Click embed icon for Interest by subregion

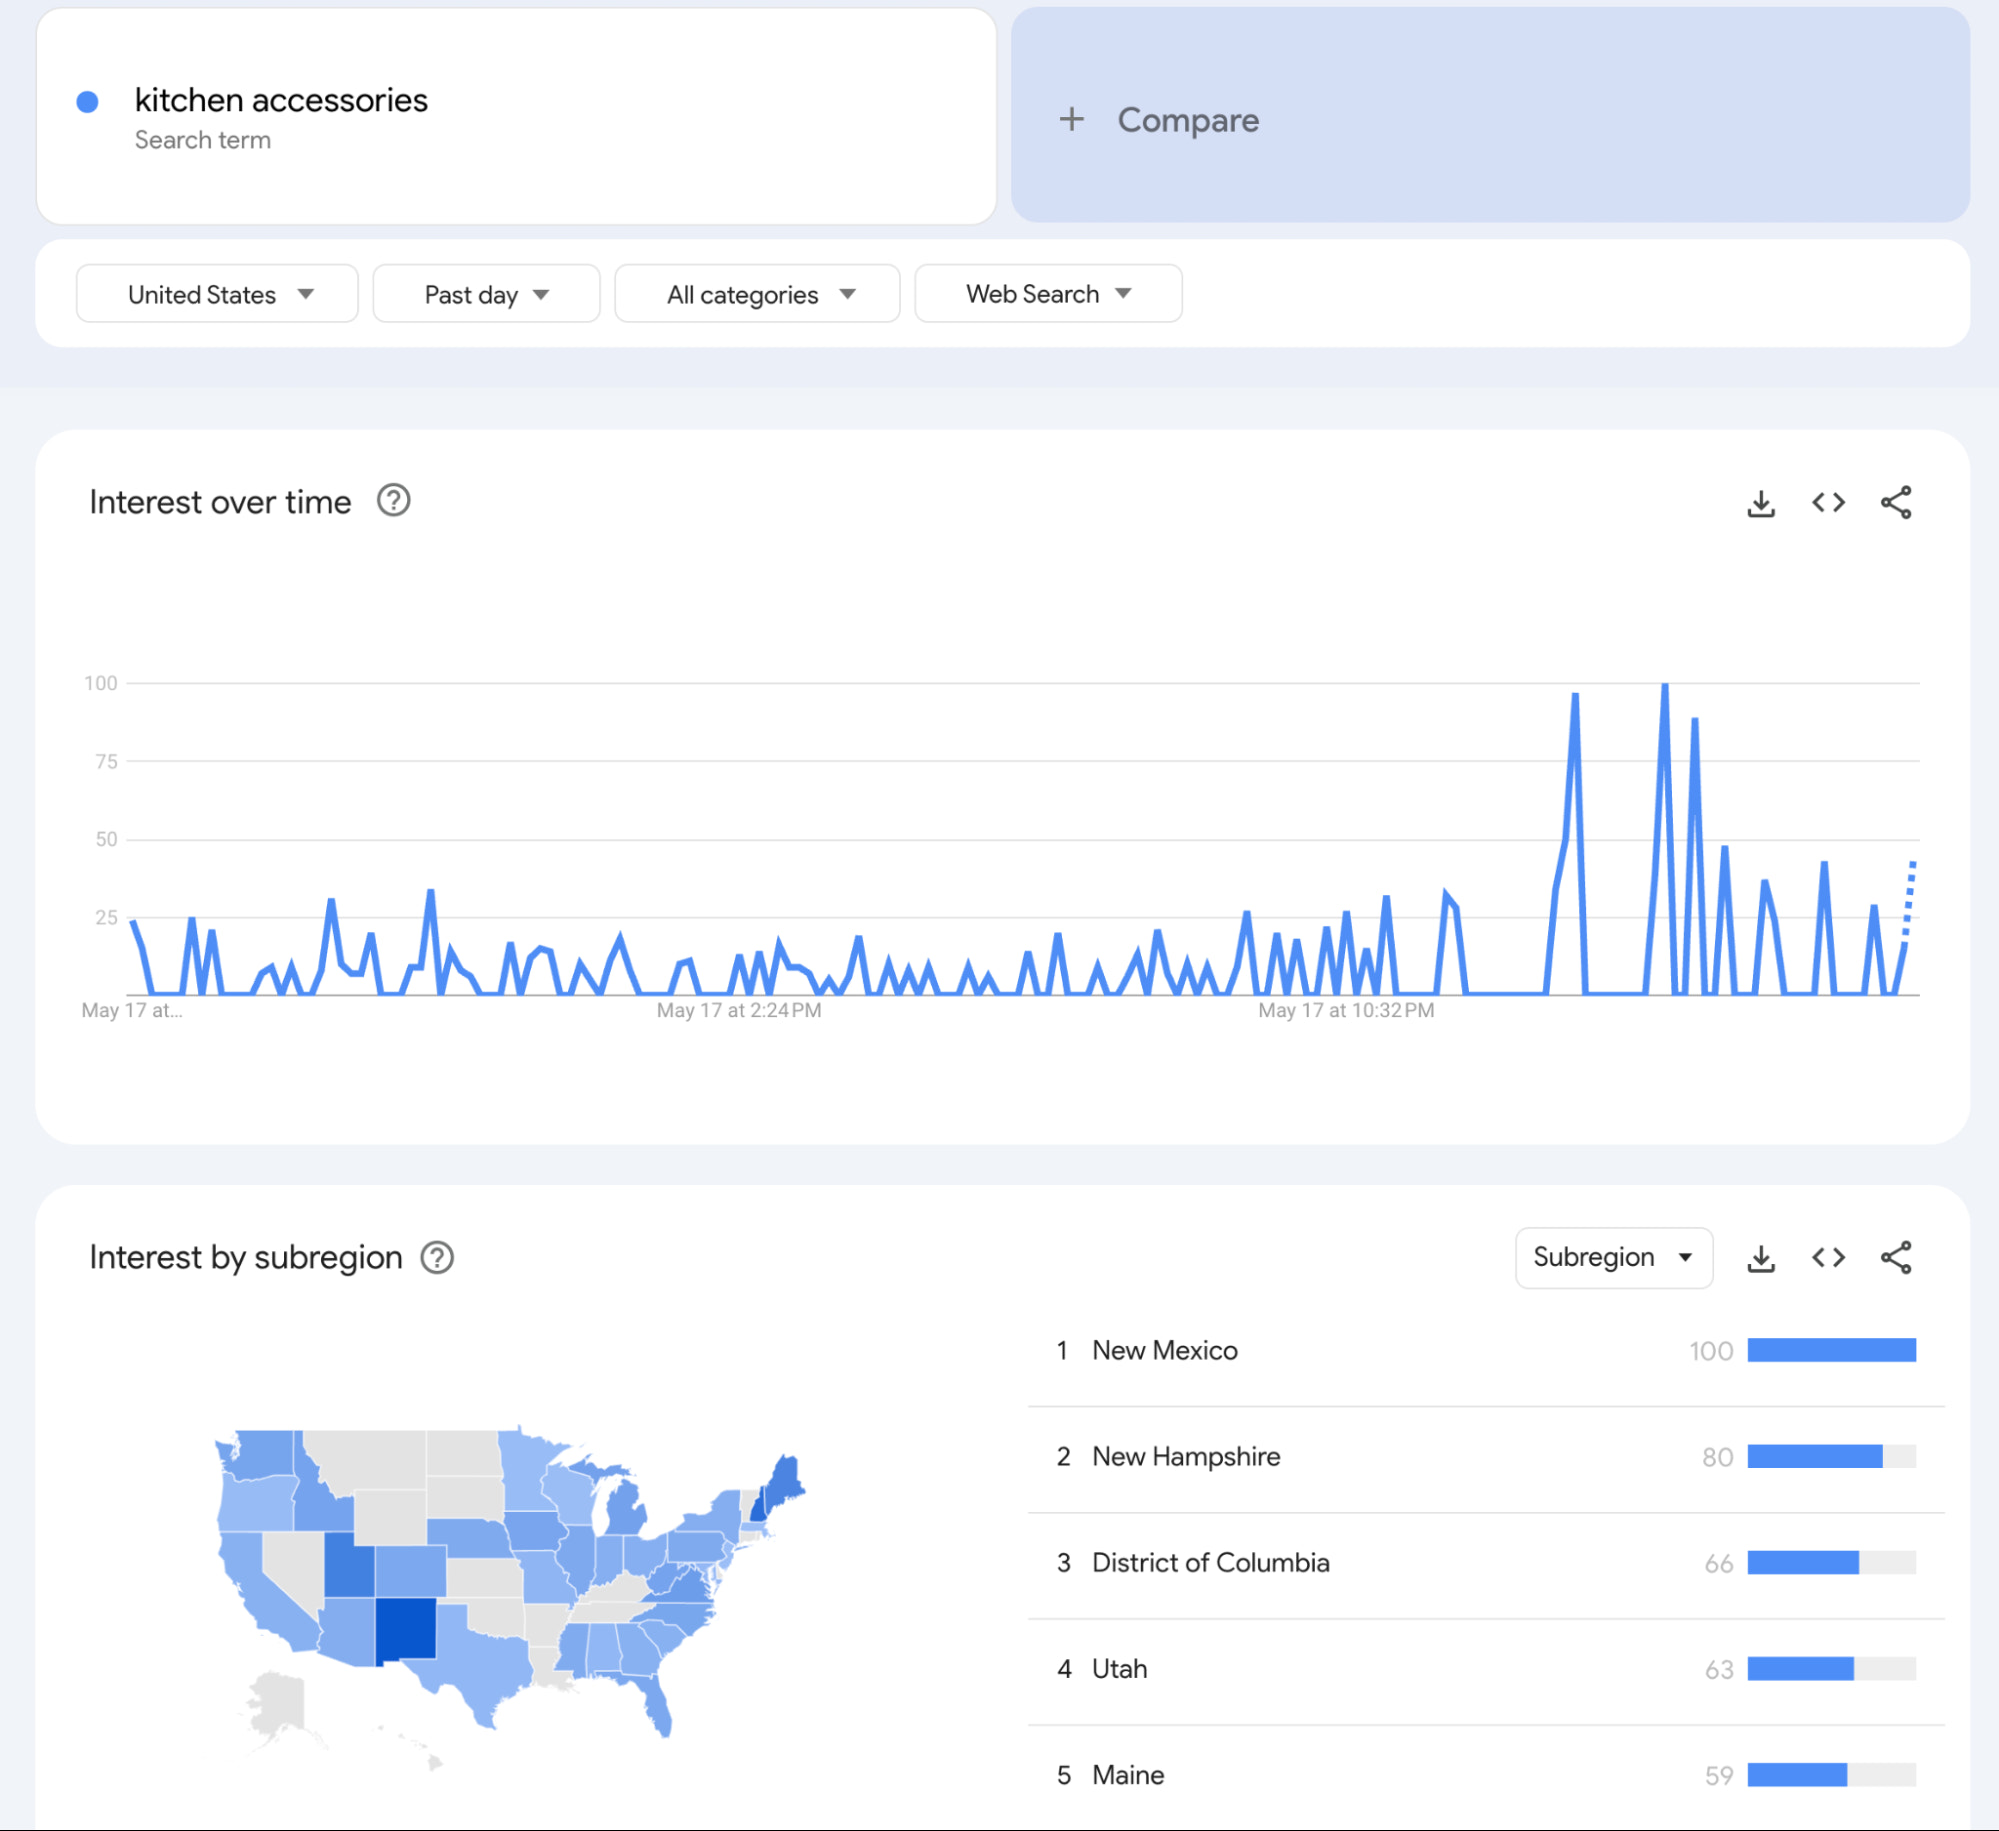click(x=1827, y=1258)
